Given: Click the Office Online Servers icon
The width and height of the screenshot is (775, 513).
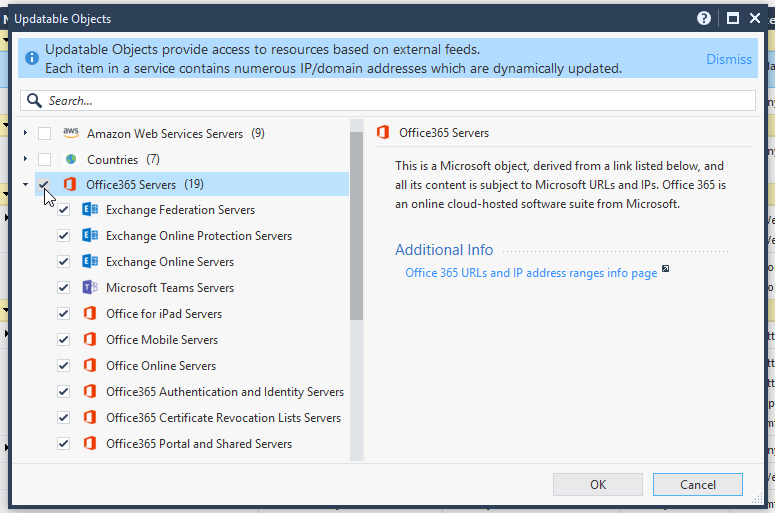Looking at the screenshot, I should click(x=89, y=365).
